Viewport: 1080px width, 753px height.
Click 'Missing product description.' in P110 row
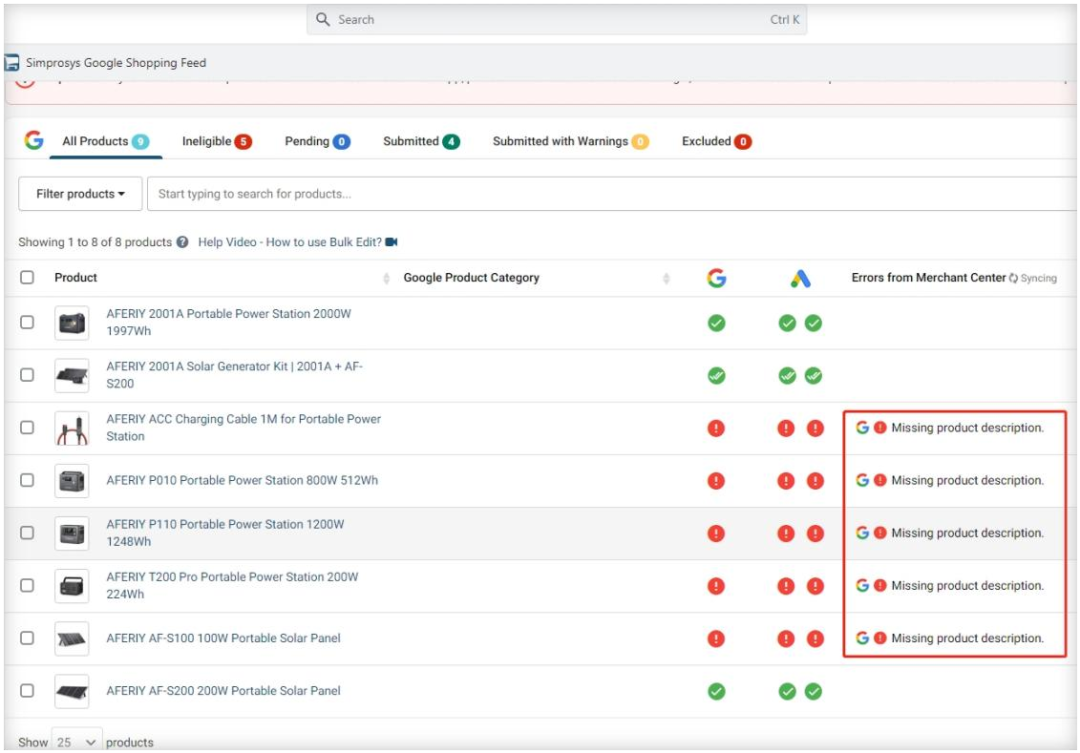(967, 533)
